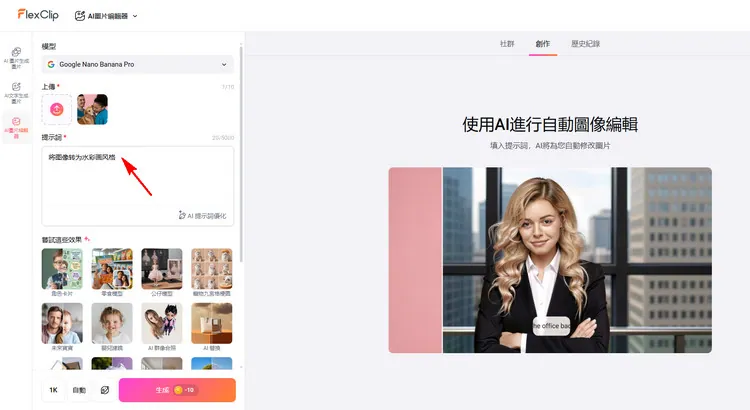
Task: Open the AI圖片生成圖片 sidebar tool
Action: (x=16, y=57)
